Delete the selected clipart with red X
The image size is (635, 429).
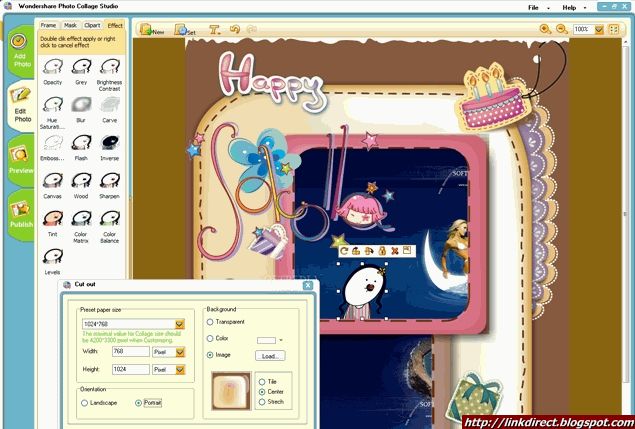point(394,251)
